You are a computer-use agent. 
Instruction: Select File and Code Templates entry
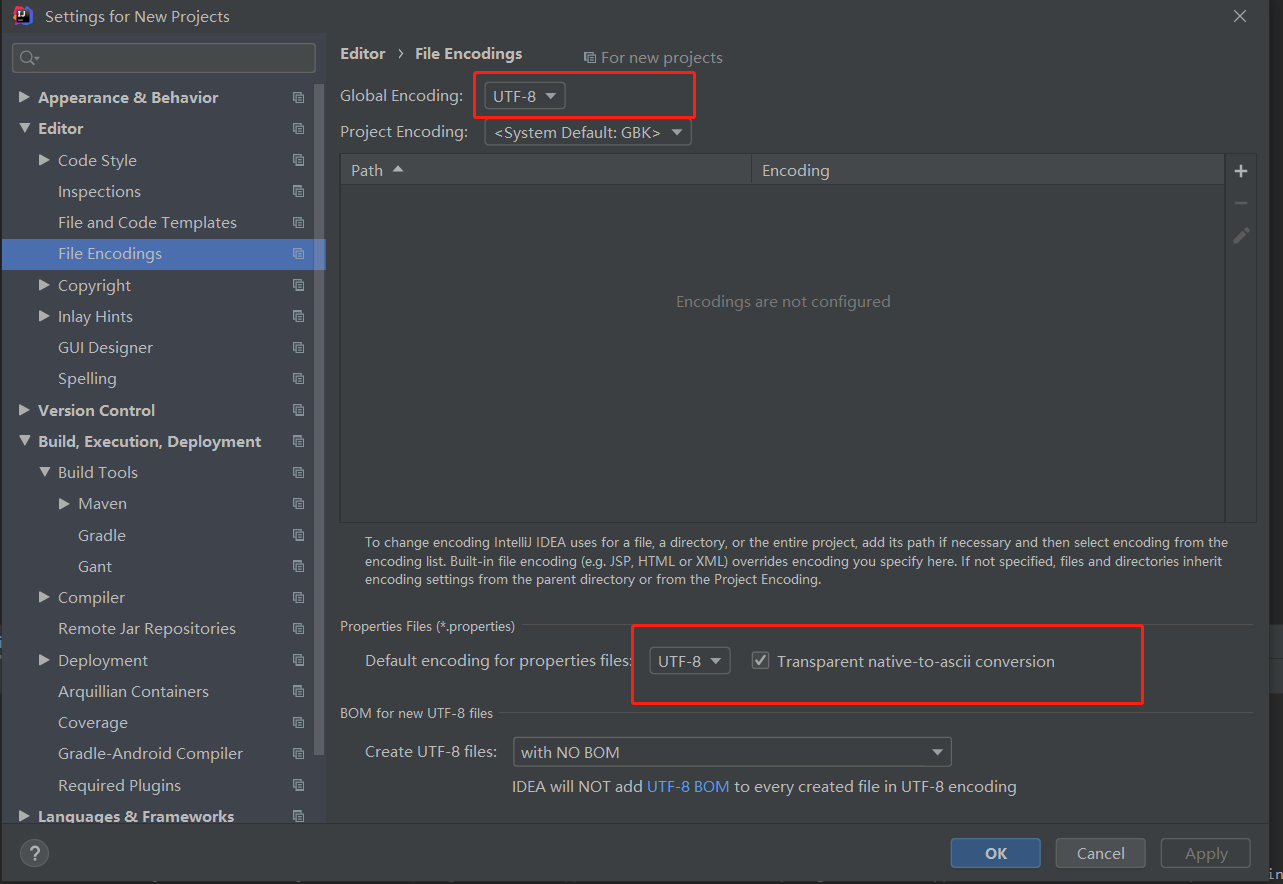coord(147,222)
